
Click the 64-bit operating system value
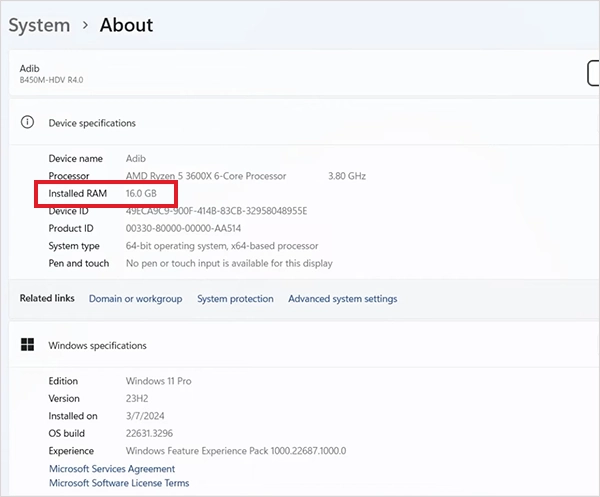tap(222, 246)
